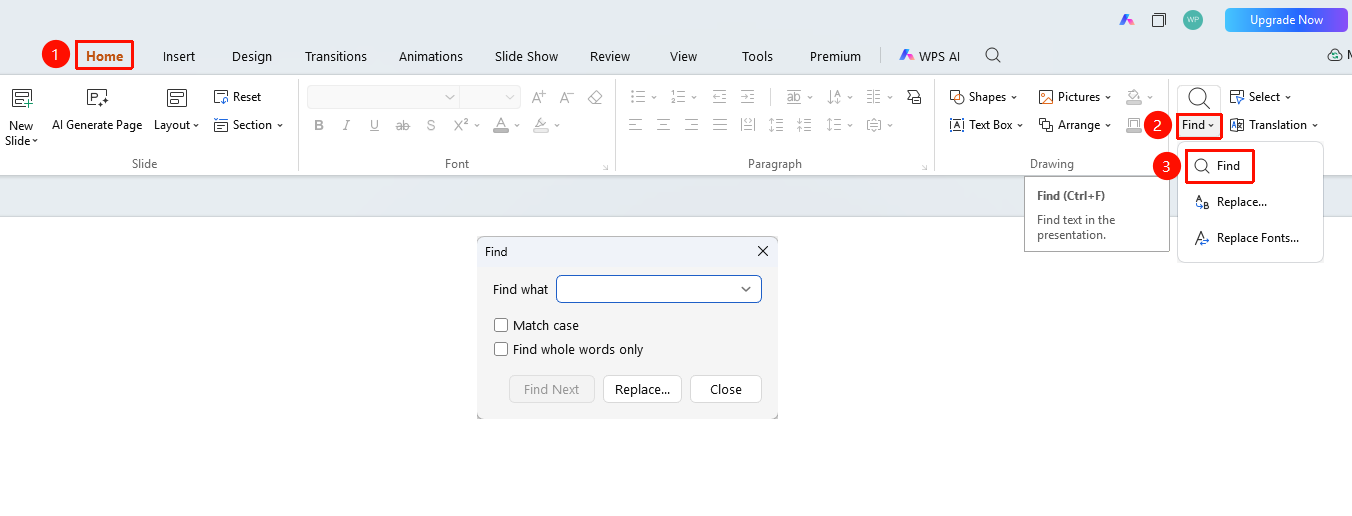
Task: Open the WPS AI tab
Action: point(930,56)
